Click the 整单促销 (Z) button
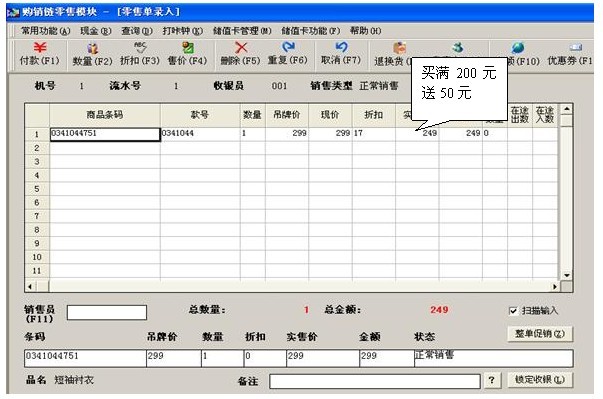The width and height of the screenshot is (603, 399). coord(540,334)
